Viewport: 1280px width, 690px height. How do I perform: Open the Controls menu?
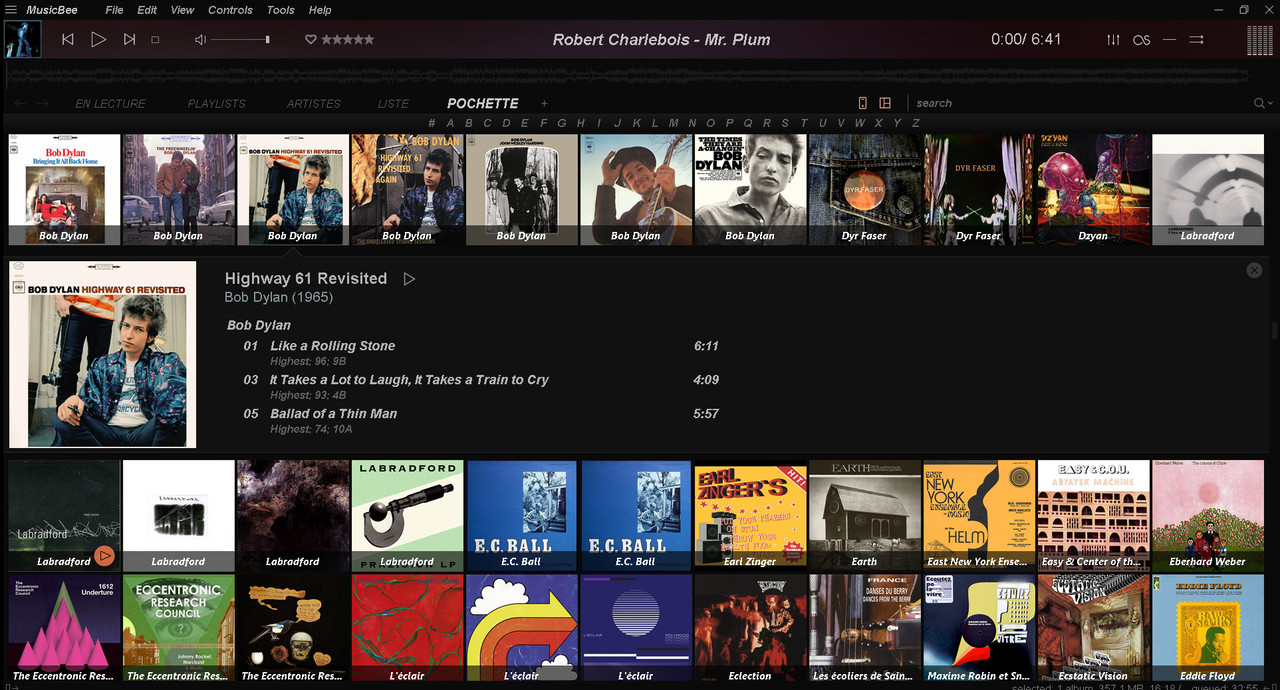click(230, 10)
